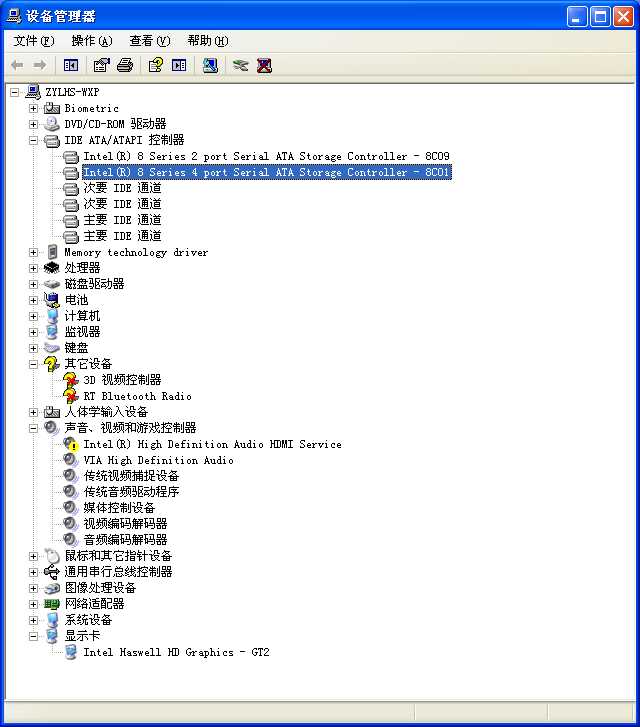Expand the Memory technology driver node
Screen dimensions: 640x727
[x=33, y=252]
